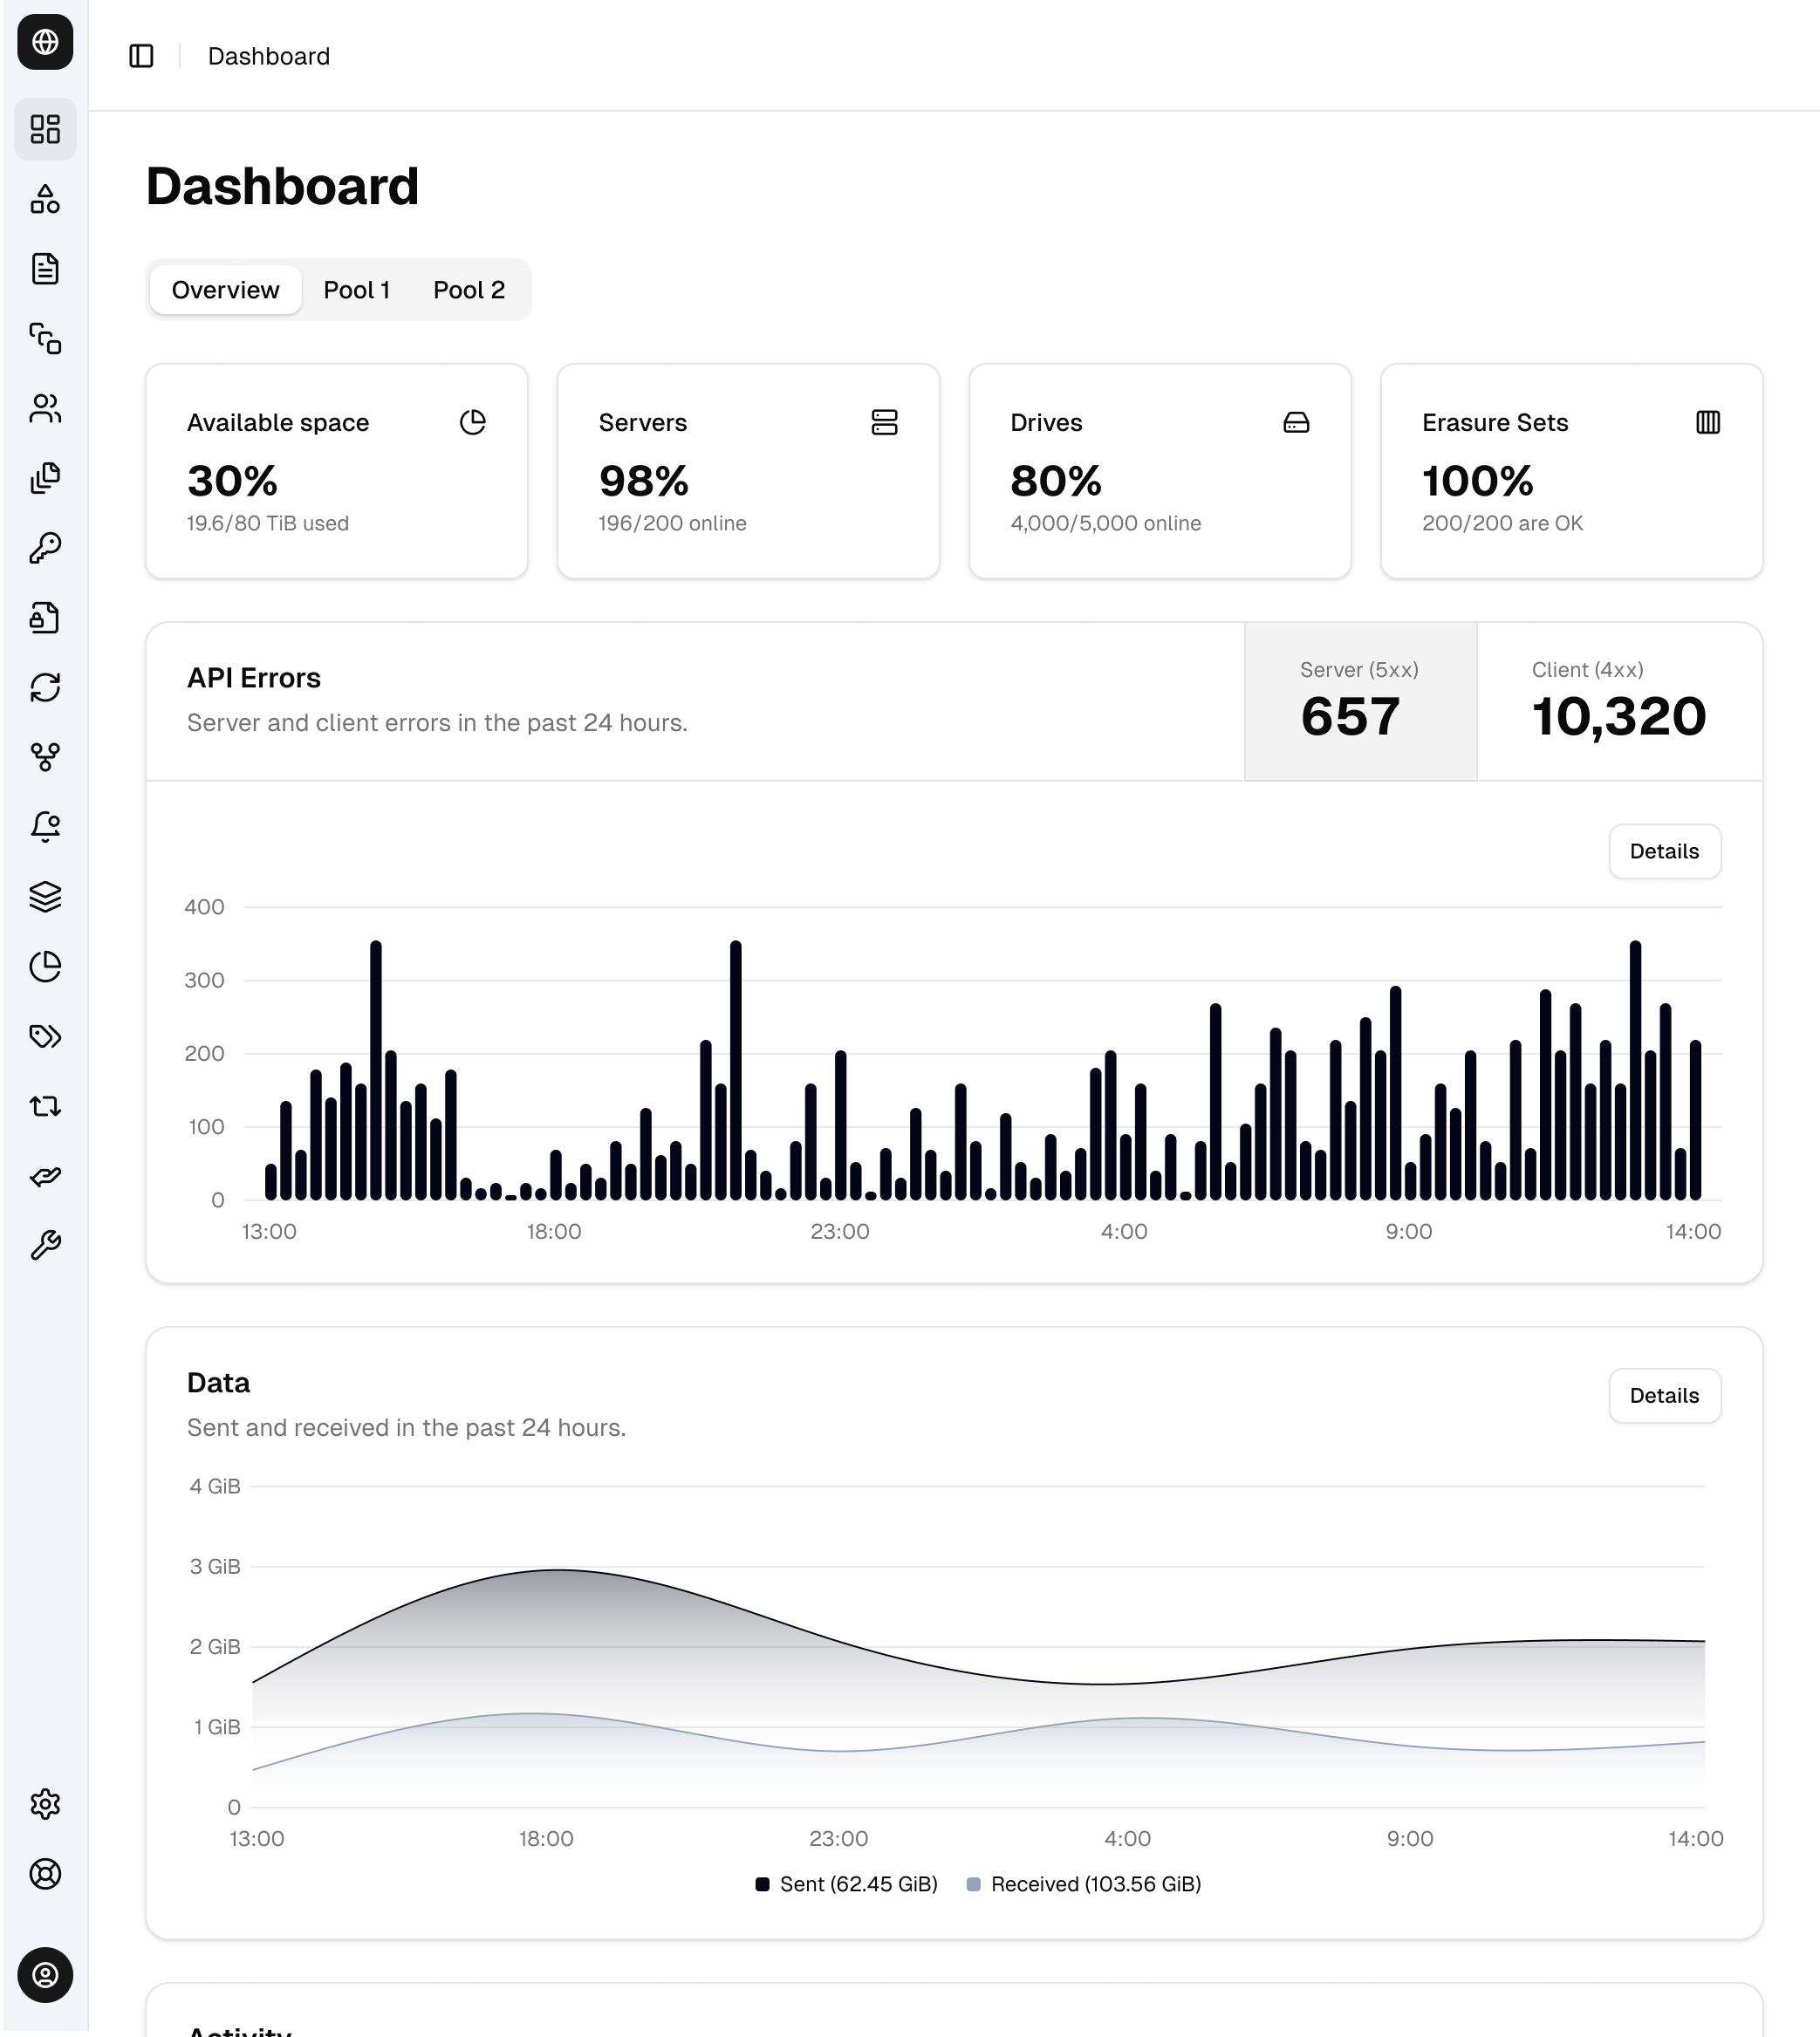Open the key icon in the sidebar

pyautogui.click(x=45, y=548)
